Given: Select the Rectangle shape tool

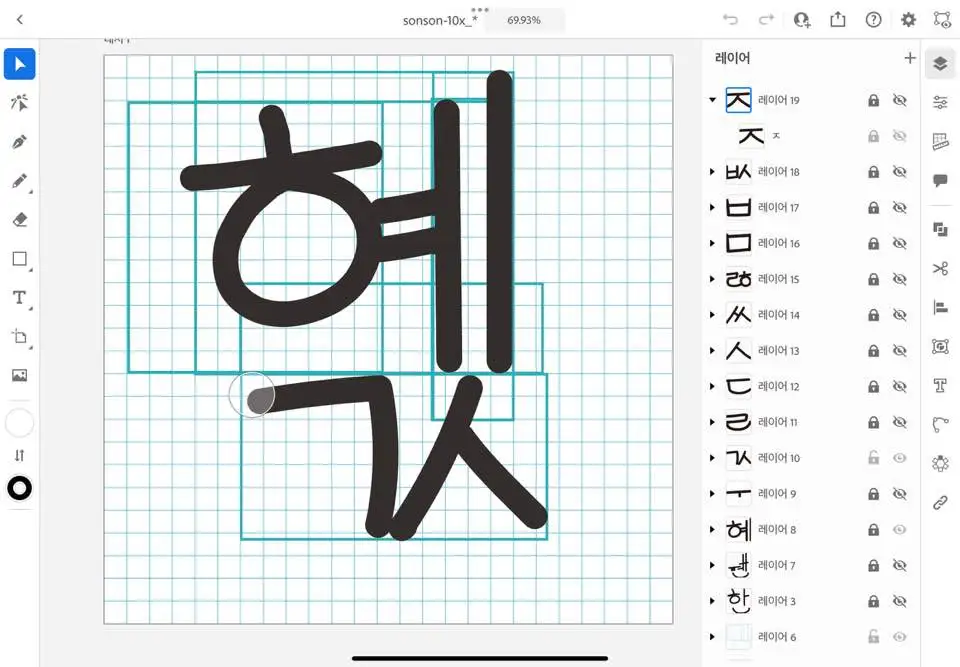Looking at the screenshot, I should tap(20, 259).
